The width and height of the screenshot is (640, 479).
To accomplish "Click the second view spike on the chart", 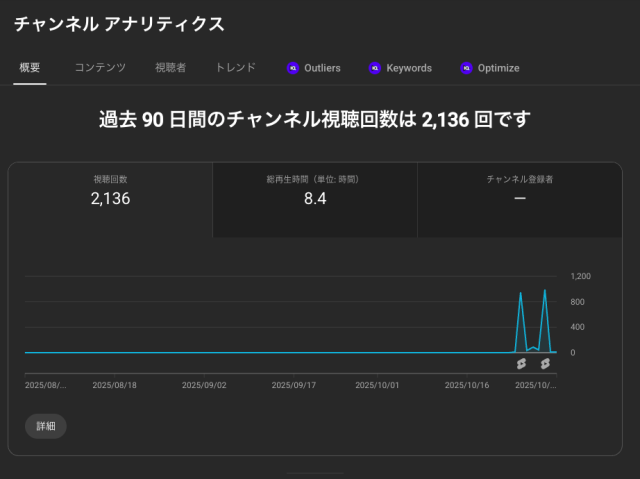I will point(545,291).
